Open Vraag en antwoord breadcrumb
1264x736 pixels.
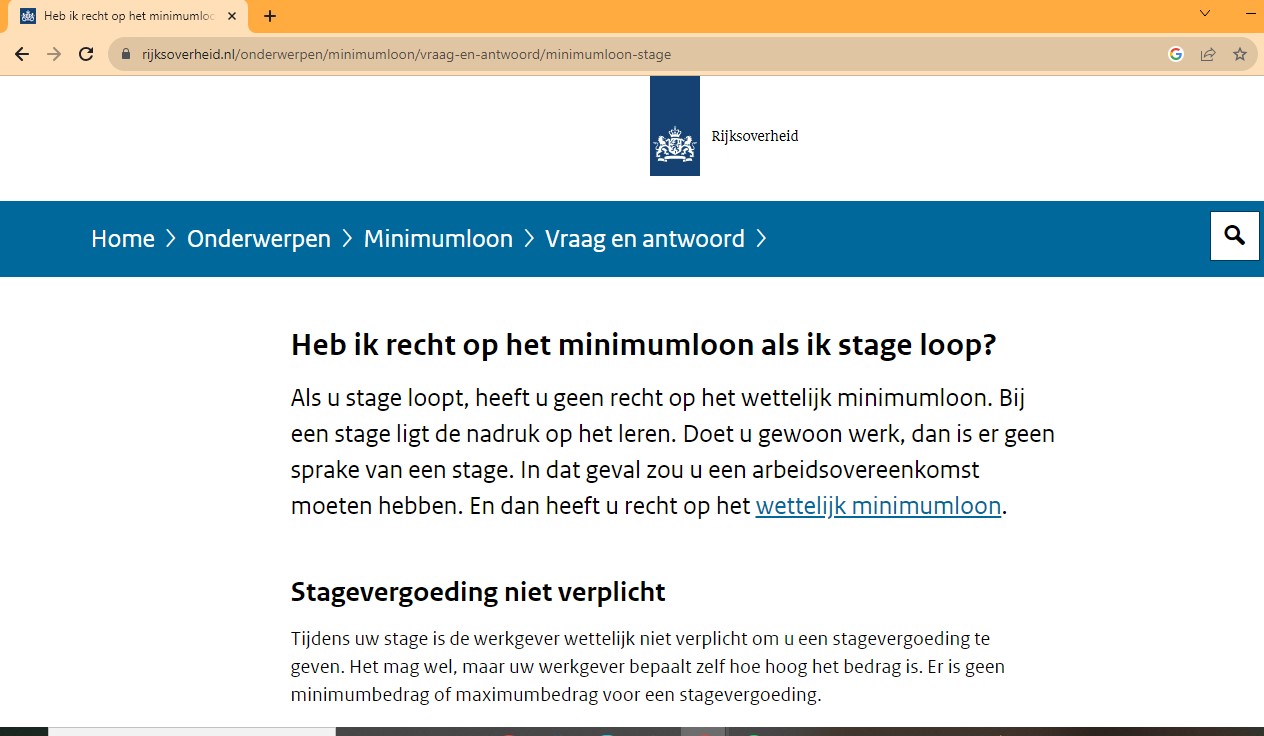[x=645, y=239]
